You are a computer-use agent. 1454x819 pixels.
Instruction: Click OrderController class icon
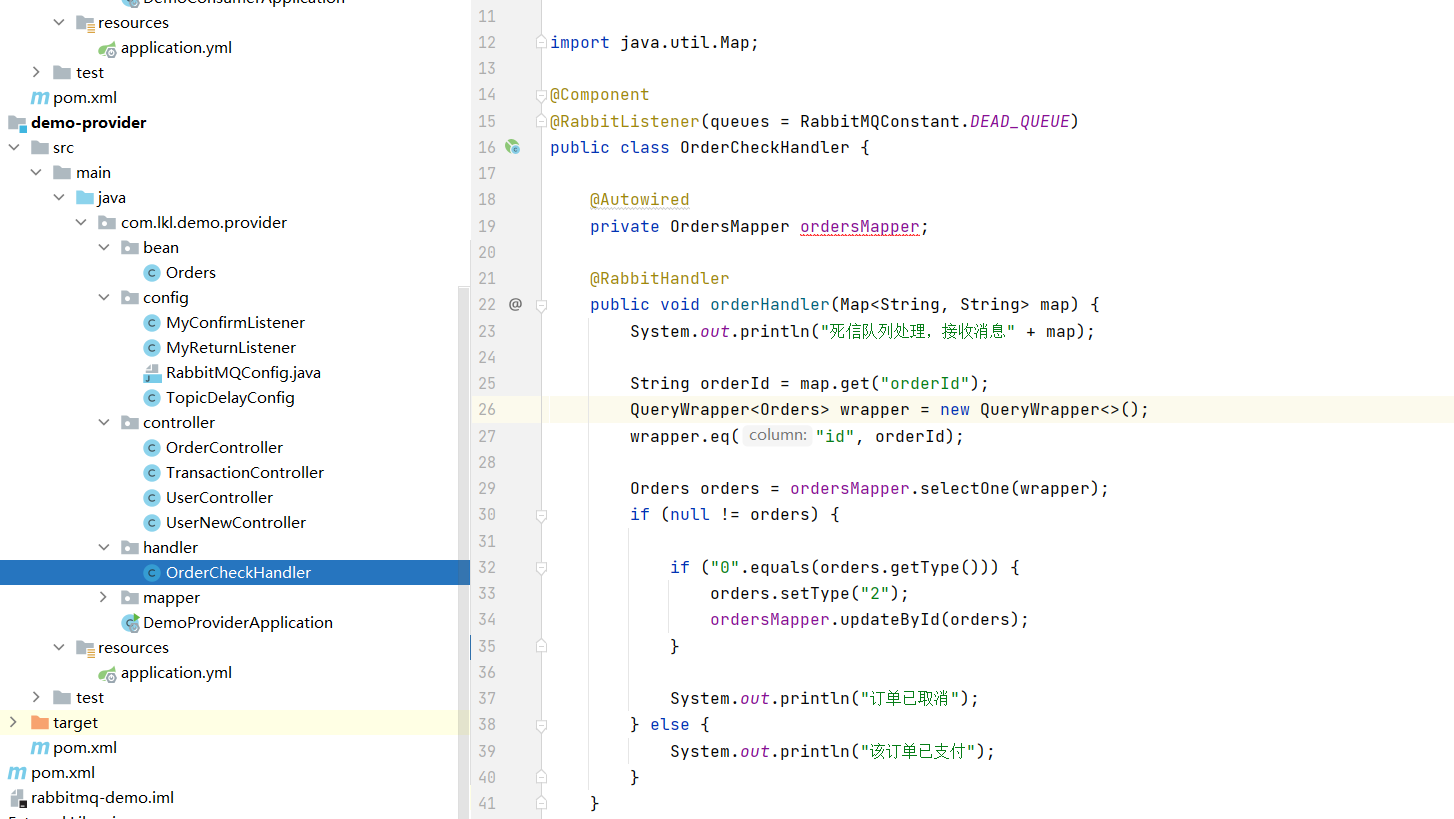(x=152, y=448)
